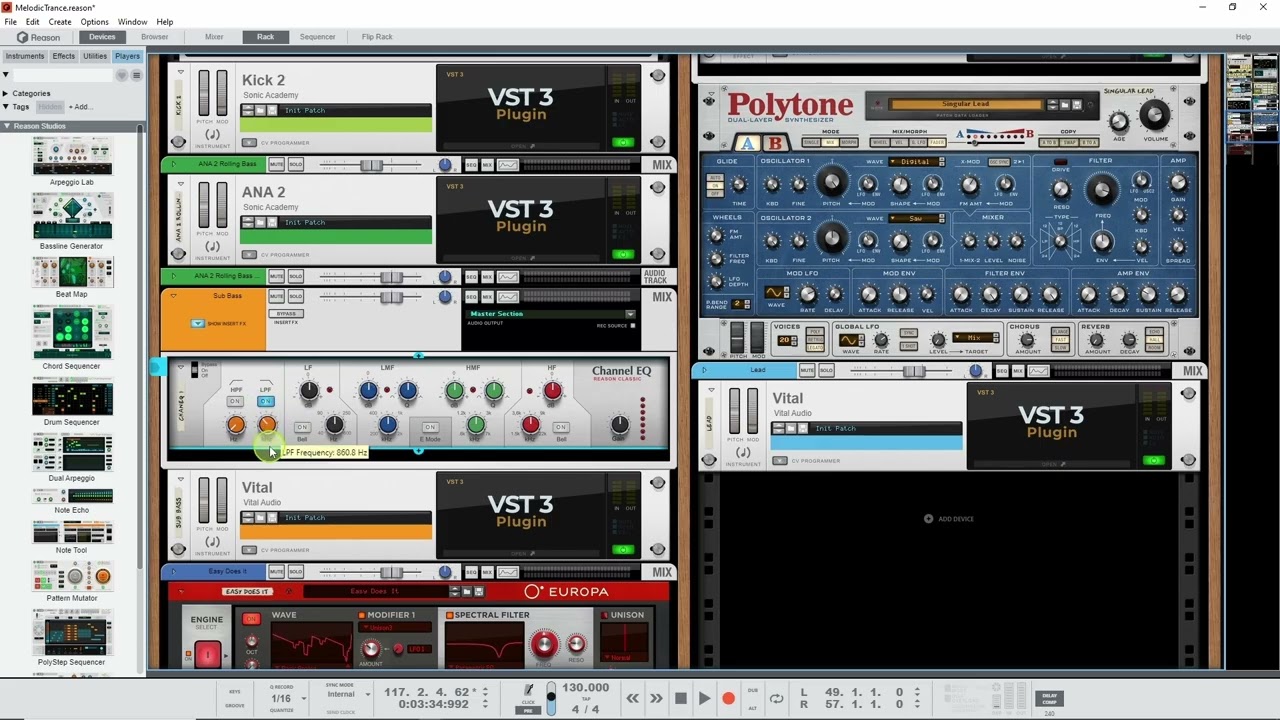Screen dimensions: 1280x720
Task: Fold the Vital Sub Bass device
Action: (181, 479)
